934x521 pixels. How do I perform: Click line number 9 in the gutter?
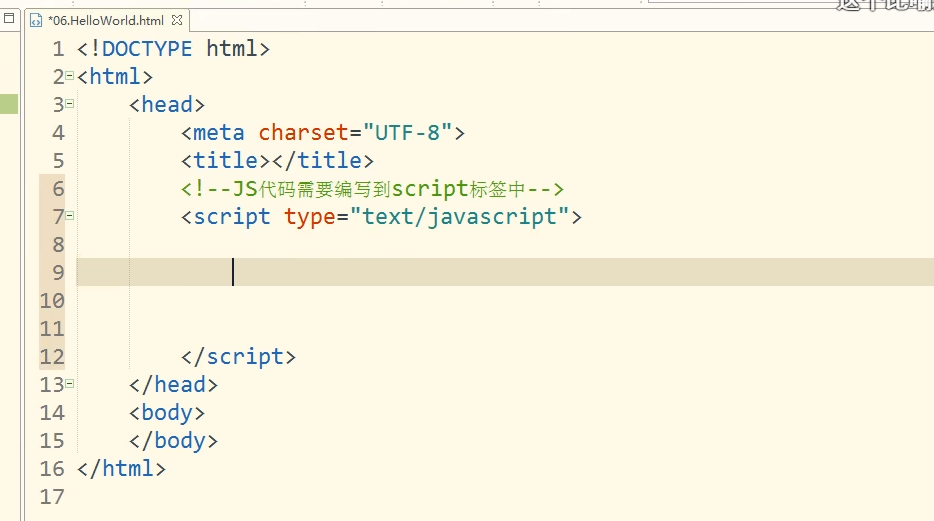[x=57, y=272]
